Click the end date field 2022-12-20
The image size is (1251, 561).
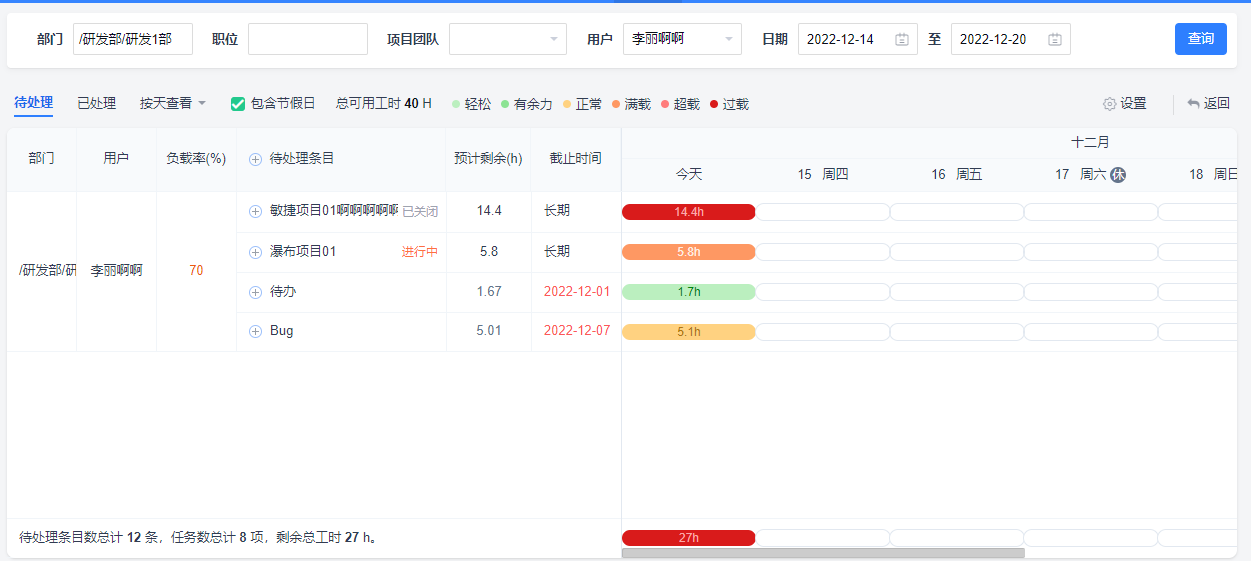(x=1011, y=39)
